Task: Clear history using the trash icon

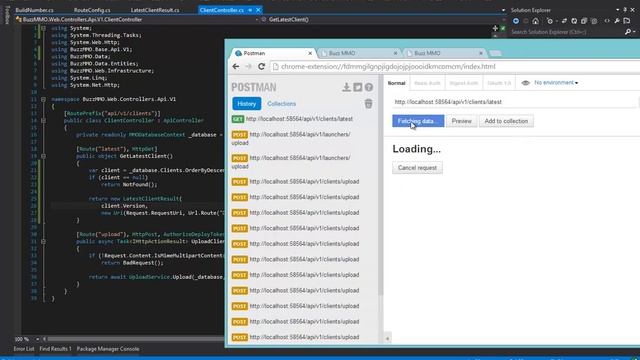Action: click(368, 104)
